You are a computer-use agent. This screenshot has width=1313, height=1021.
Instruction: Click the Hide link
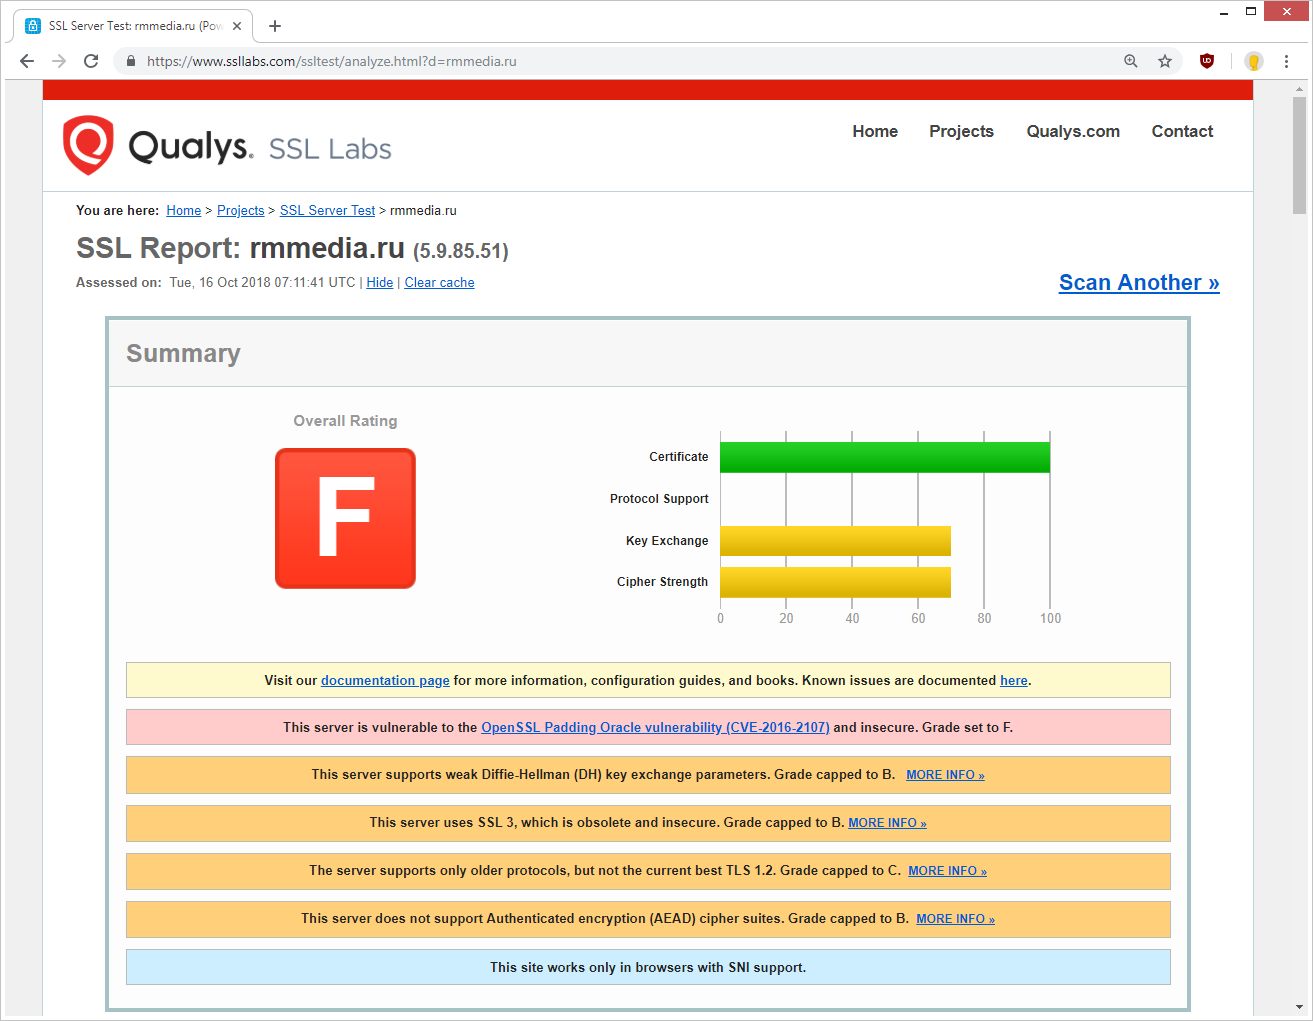tap(380, 283)
